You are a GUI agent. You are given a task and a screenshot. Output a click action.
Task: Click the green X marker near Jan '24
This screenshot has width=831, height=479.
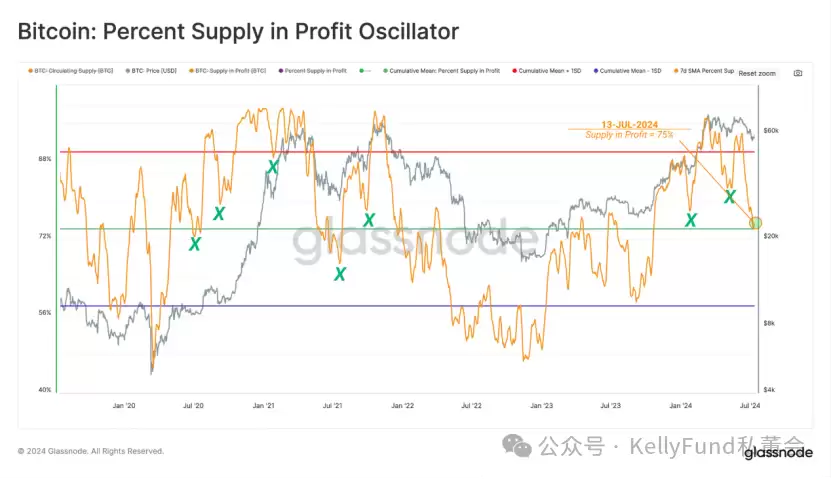pos(690,219)
